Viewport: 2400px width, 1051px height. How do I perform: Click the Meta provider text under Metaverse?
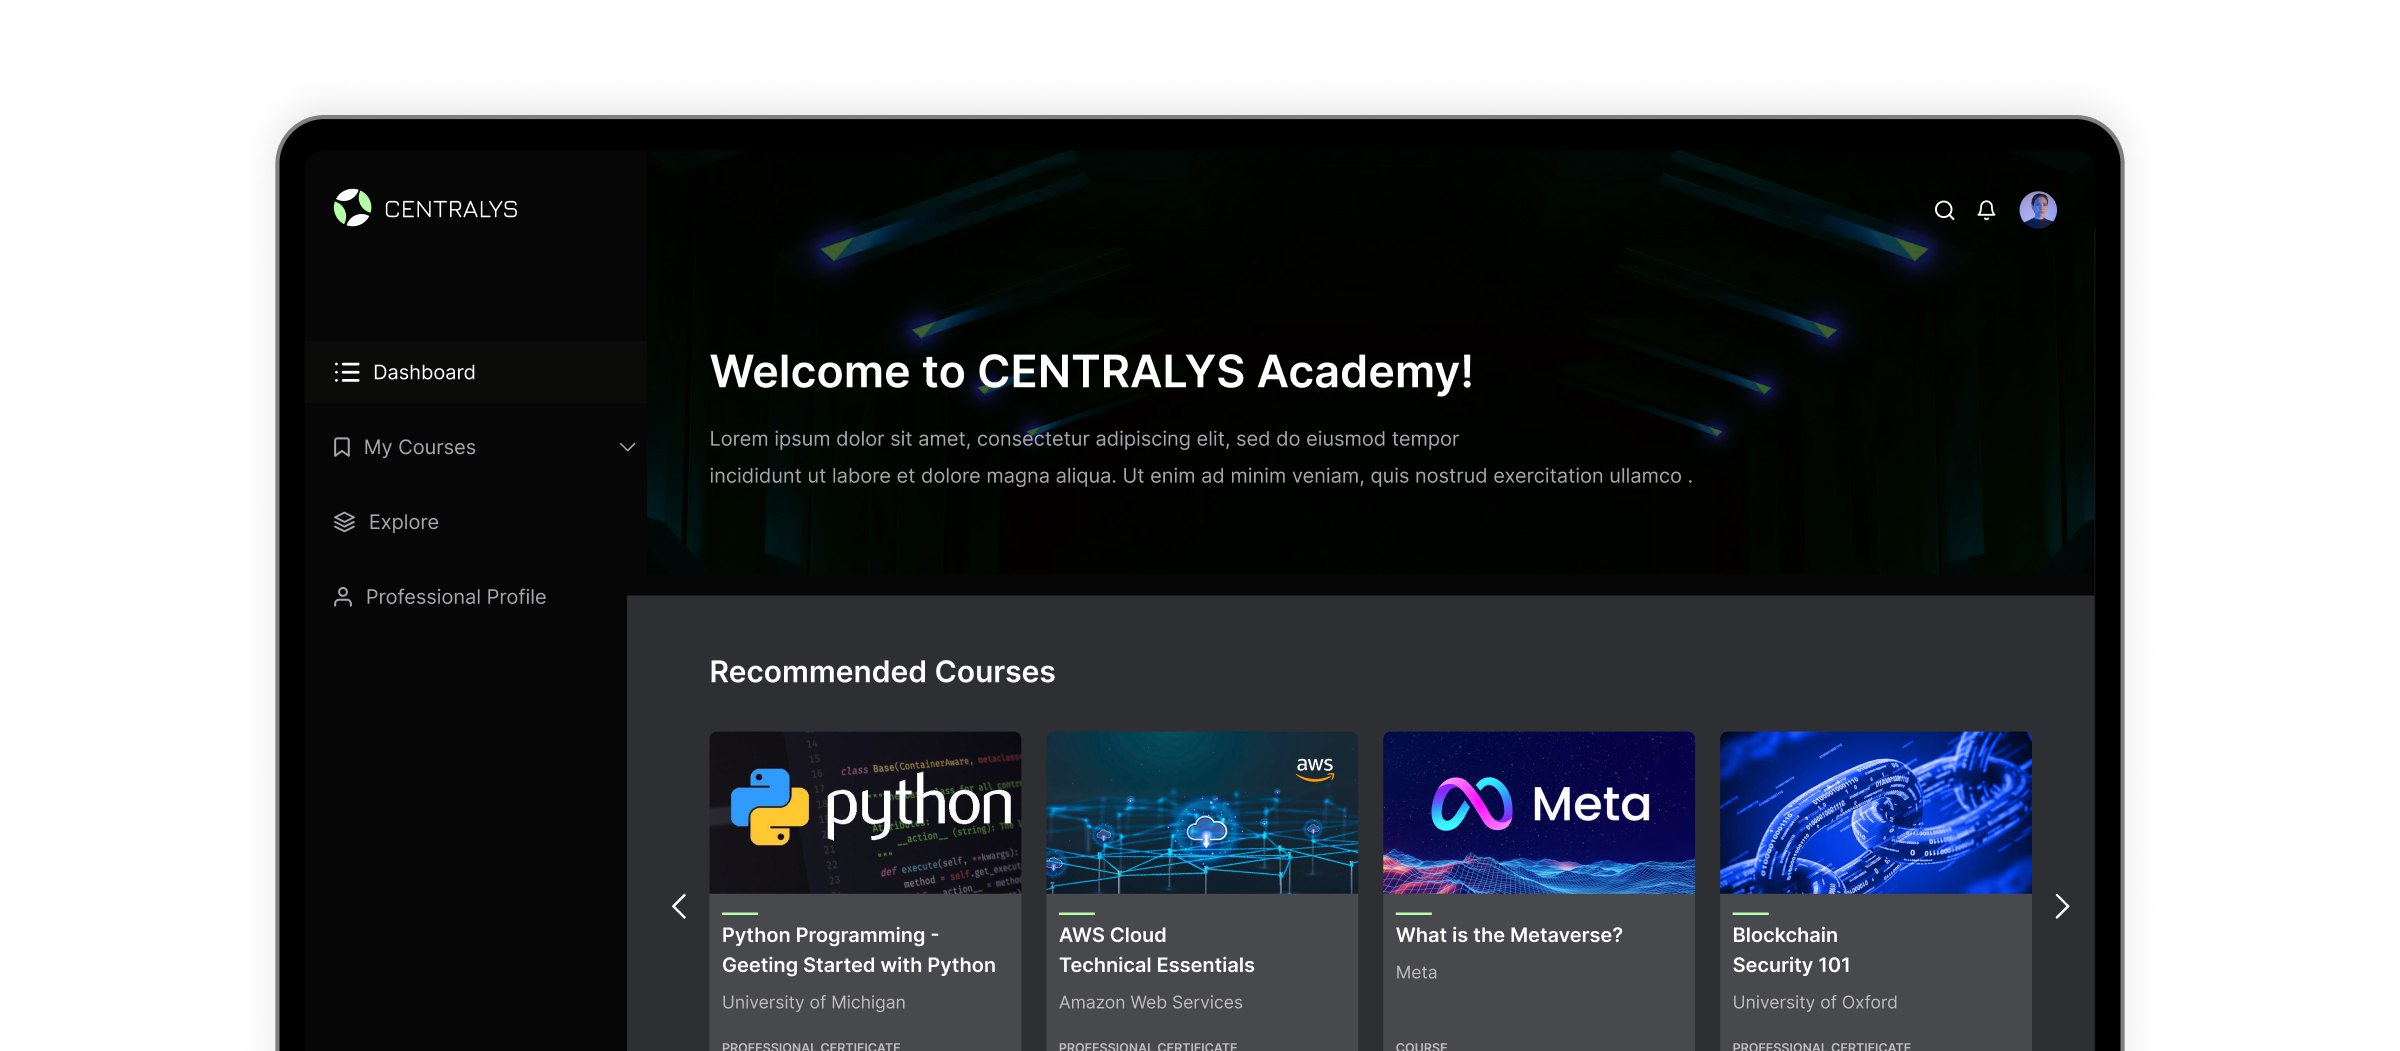[1416, 972]
